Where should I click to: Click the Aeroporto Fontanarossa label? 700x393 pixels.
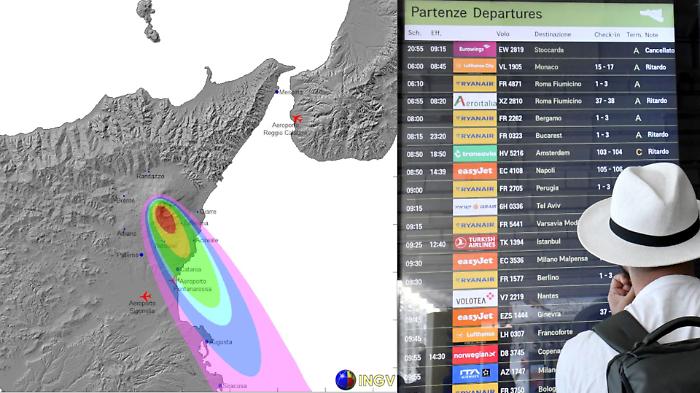coord(193,285)
